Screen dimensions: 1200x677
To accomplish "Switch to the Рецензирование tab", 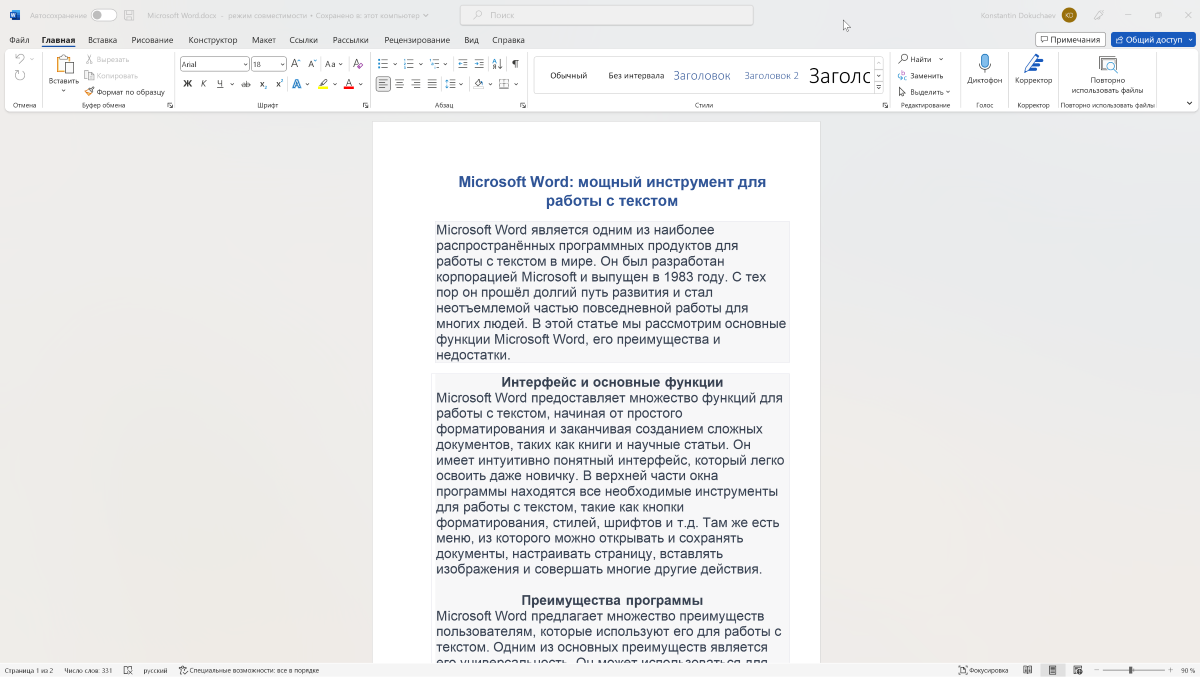I will (x=417, y=40).
